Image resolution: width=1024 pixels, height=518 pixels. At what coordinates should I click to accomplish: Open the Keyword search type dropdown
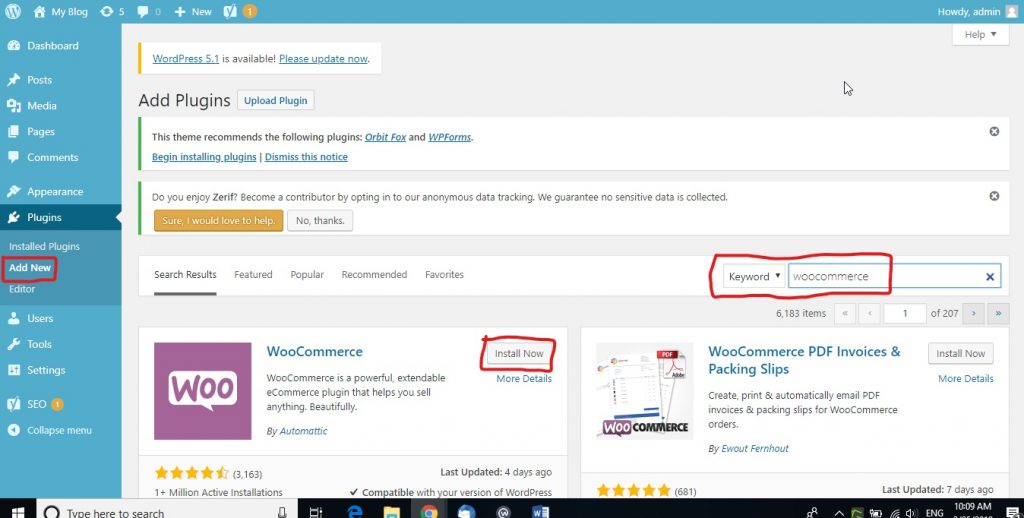click(x=754, y=276)
